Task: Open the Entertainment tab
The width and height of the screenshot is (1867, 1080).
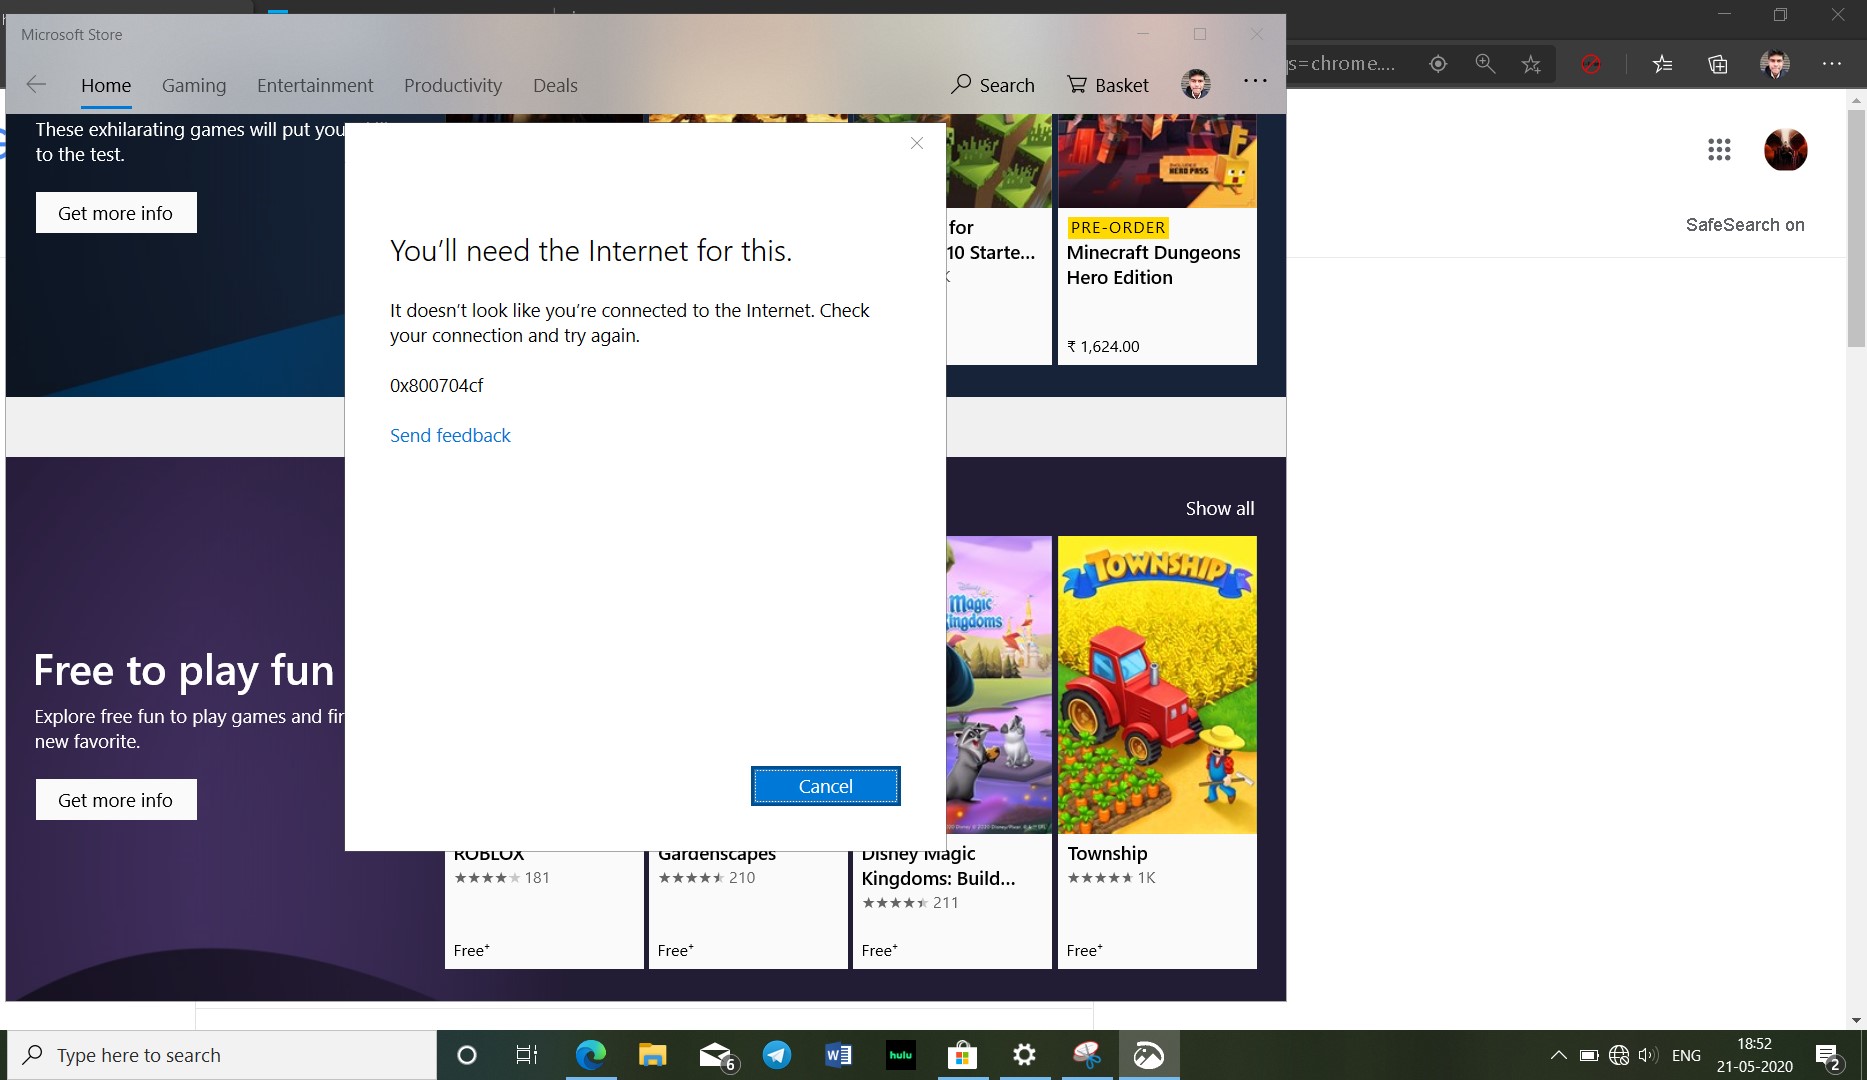Action: [315, 85]
